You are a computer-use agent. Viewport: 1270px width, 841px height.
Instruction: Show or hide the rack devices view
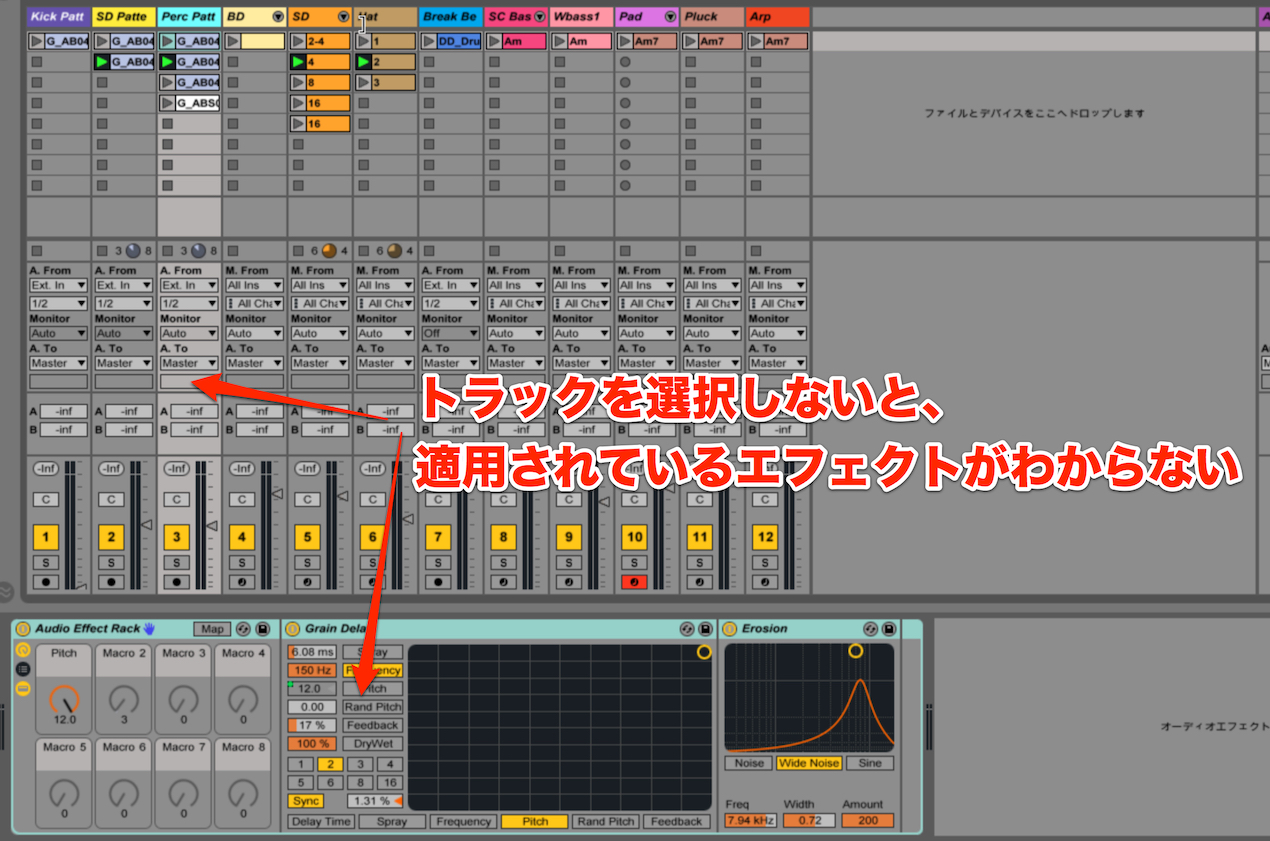pyautogui.click(x=22, y=688)
